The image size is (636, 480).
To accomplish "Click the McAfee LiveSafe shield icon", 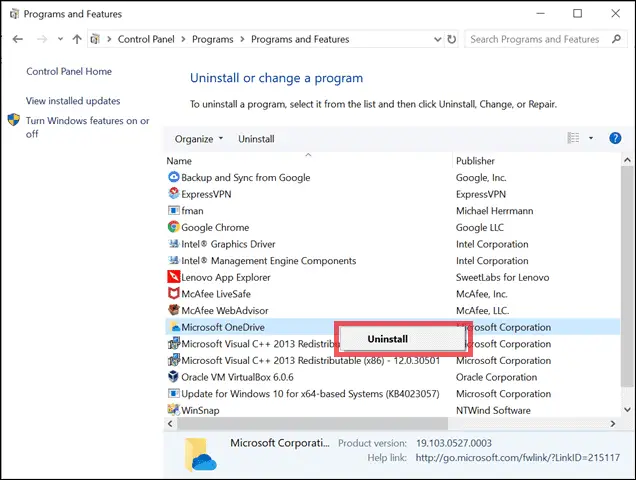I will (x=174, y=293).
